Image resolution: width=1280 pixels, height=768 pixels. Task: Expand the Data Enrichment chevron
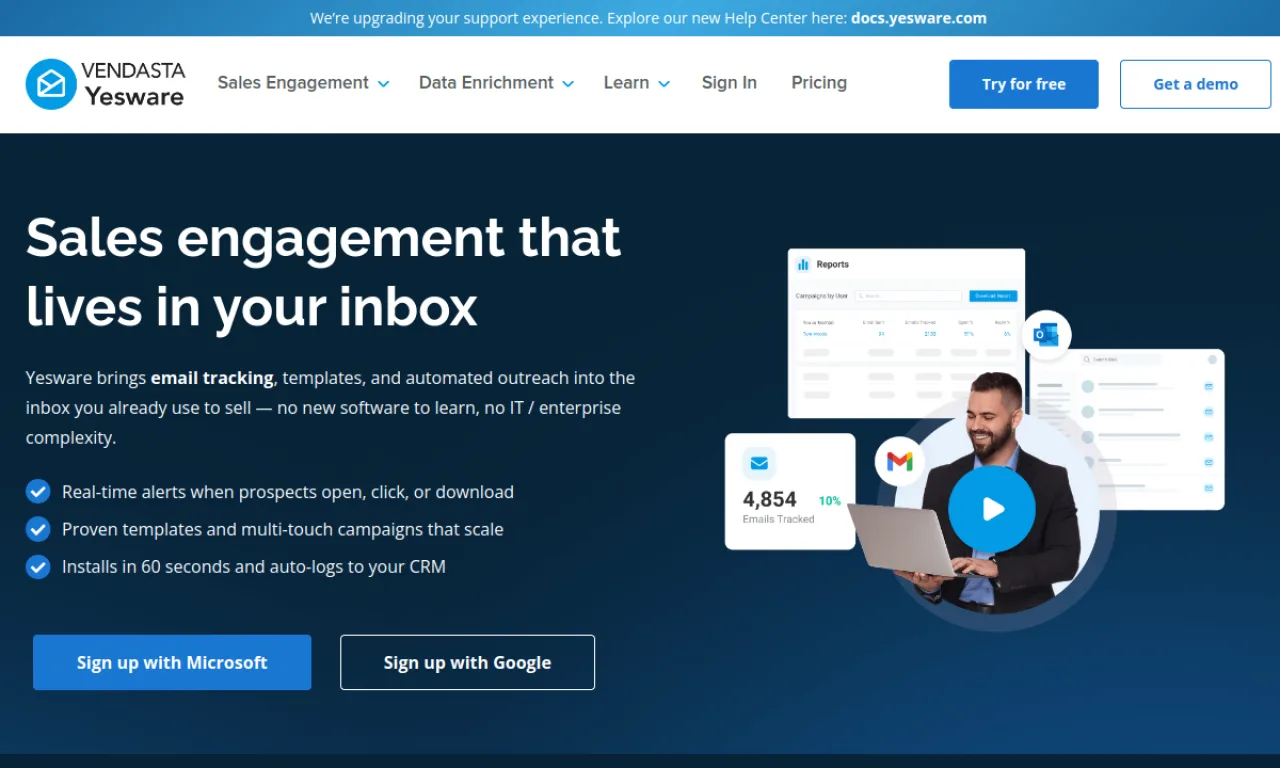click(x=568, y=84)
